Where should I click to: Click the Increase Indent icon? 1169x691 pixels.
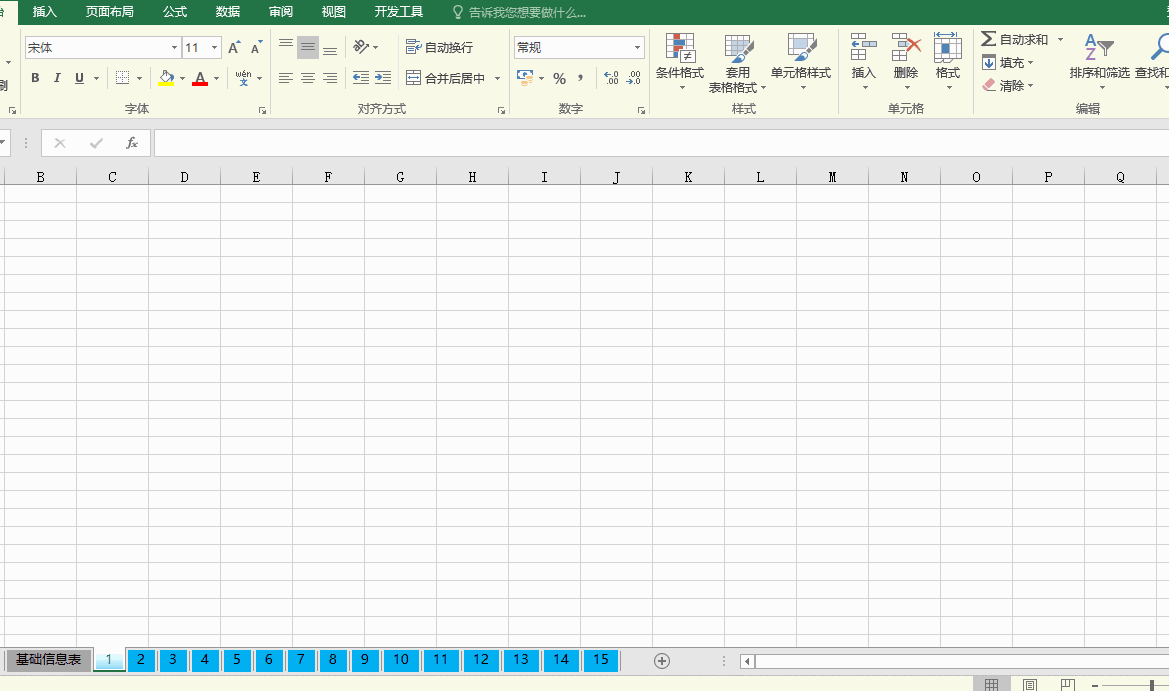click(383, 78)
